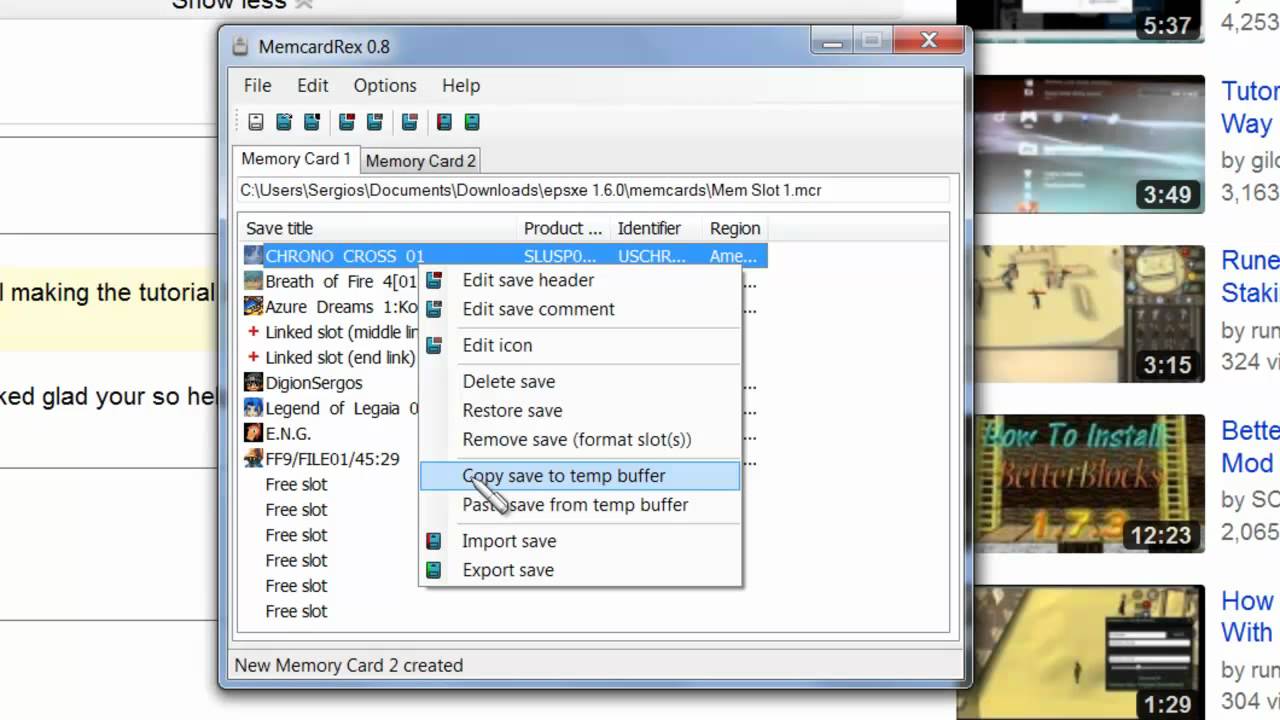Screen dimensions: 1280x720
Task: Click the Region column header
Action: click(735, 228)
